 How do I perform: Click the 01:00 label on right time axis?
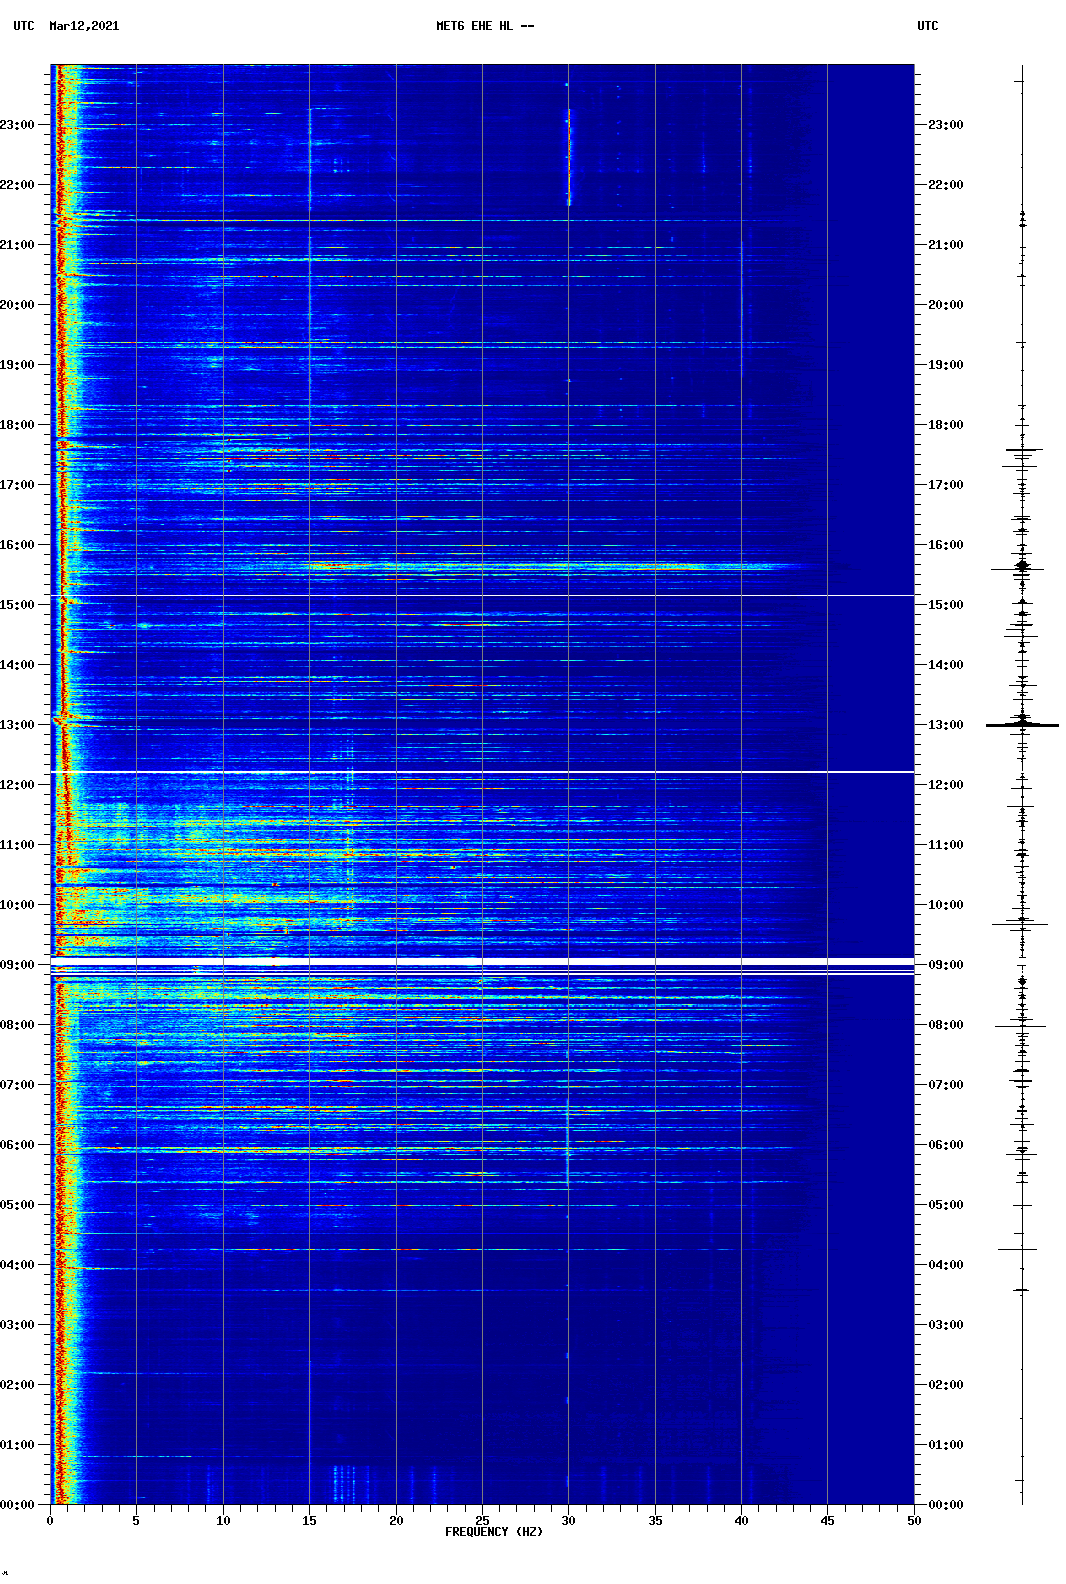[945, 1445]
